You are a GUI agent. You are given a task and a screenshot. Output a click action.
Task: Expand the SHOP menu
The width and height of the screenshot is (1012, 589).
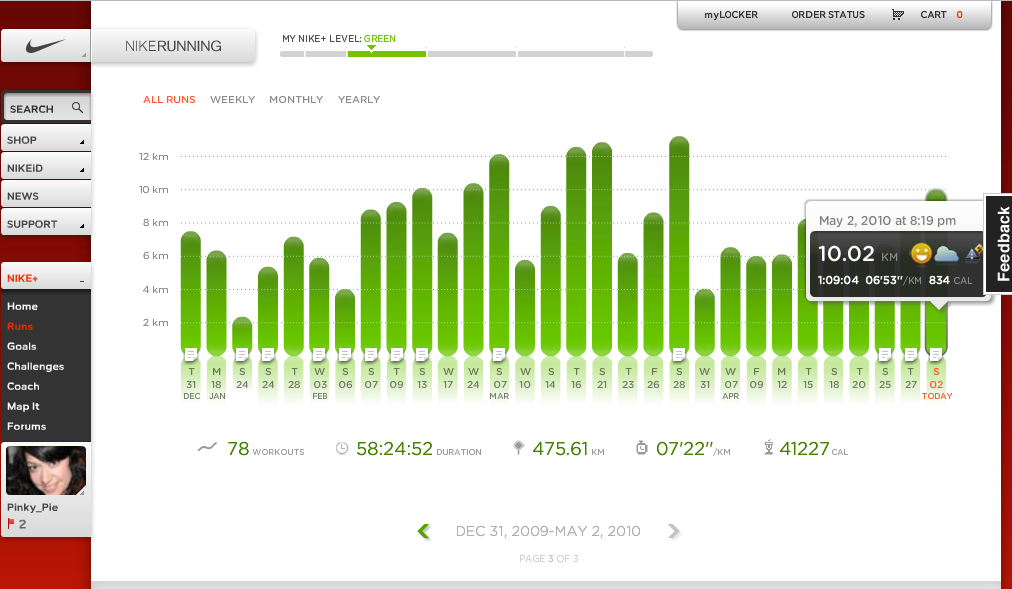pos(45,139)
